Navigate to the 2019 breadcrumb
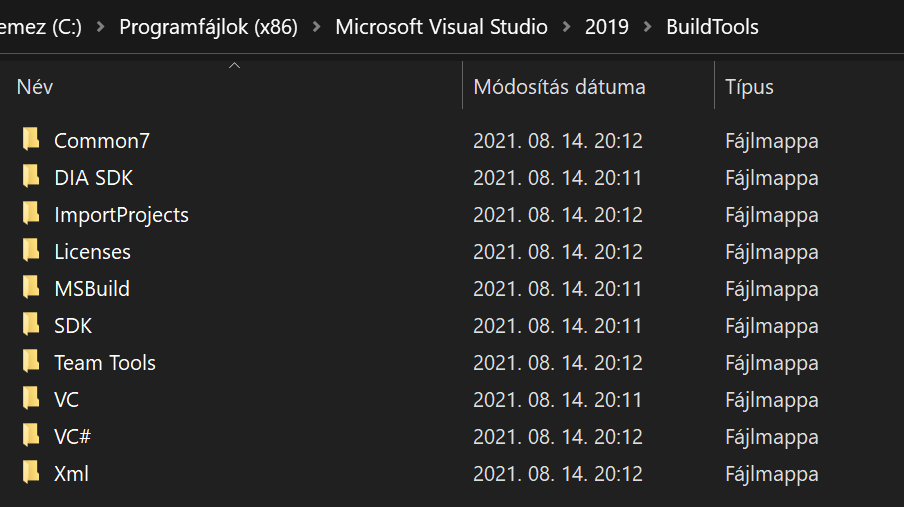The image size is (904, 507). point(607,27)
